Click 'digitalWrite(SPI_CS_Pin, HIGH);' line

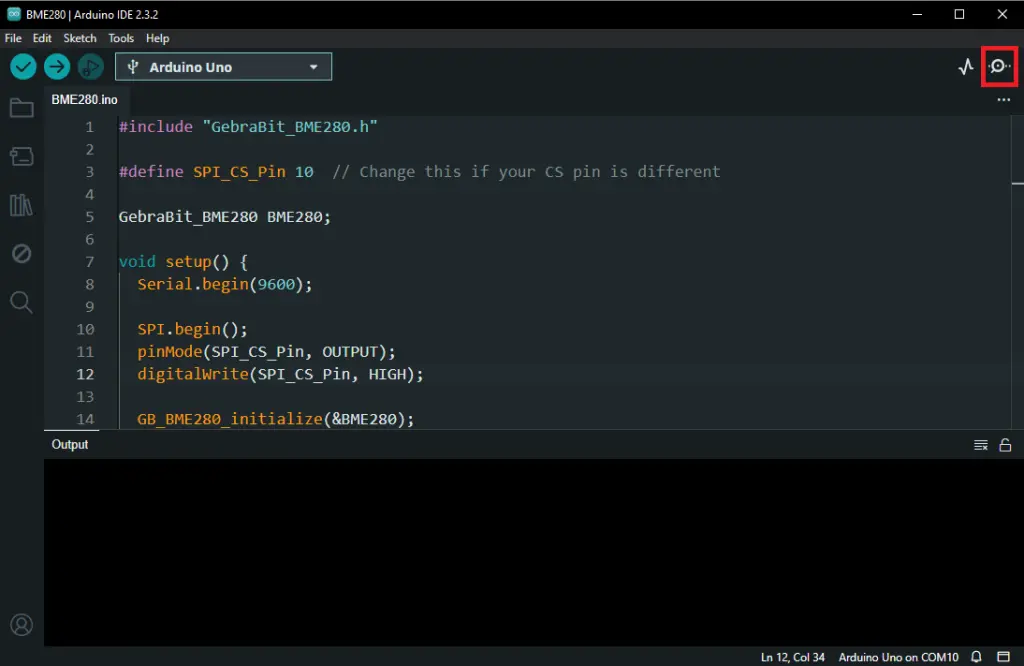click(x=280, y=375)
